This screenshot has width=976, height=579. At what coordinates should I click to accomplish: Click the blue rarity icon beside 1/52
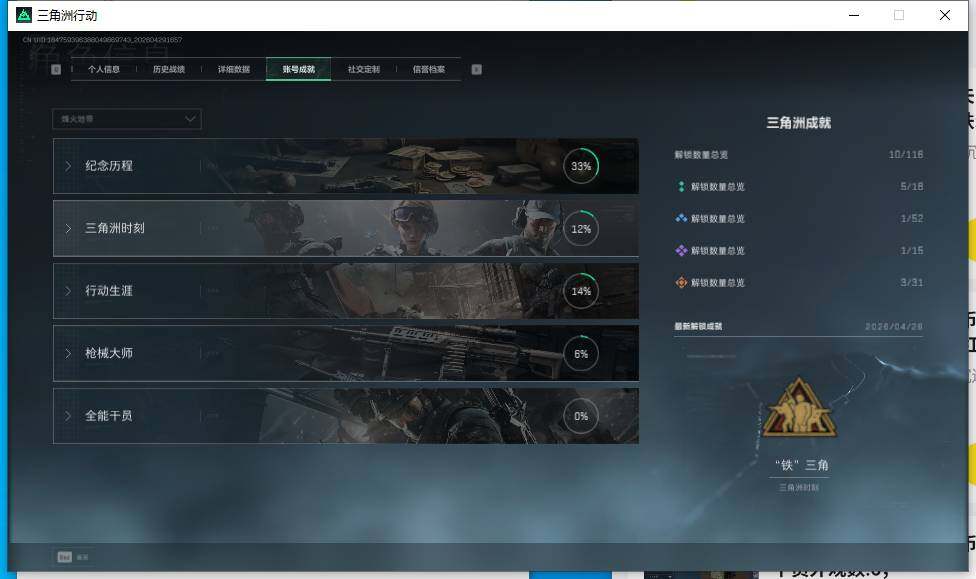[681, 219]
